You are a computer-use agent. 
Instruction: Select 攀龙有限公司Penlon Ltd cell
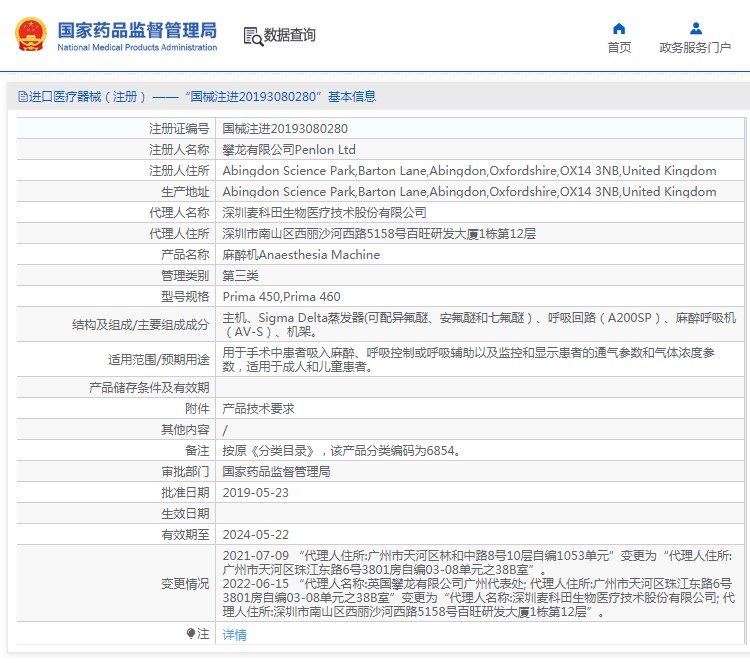289,150
